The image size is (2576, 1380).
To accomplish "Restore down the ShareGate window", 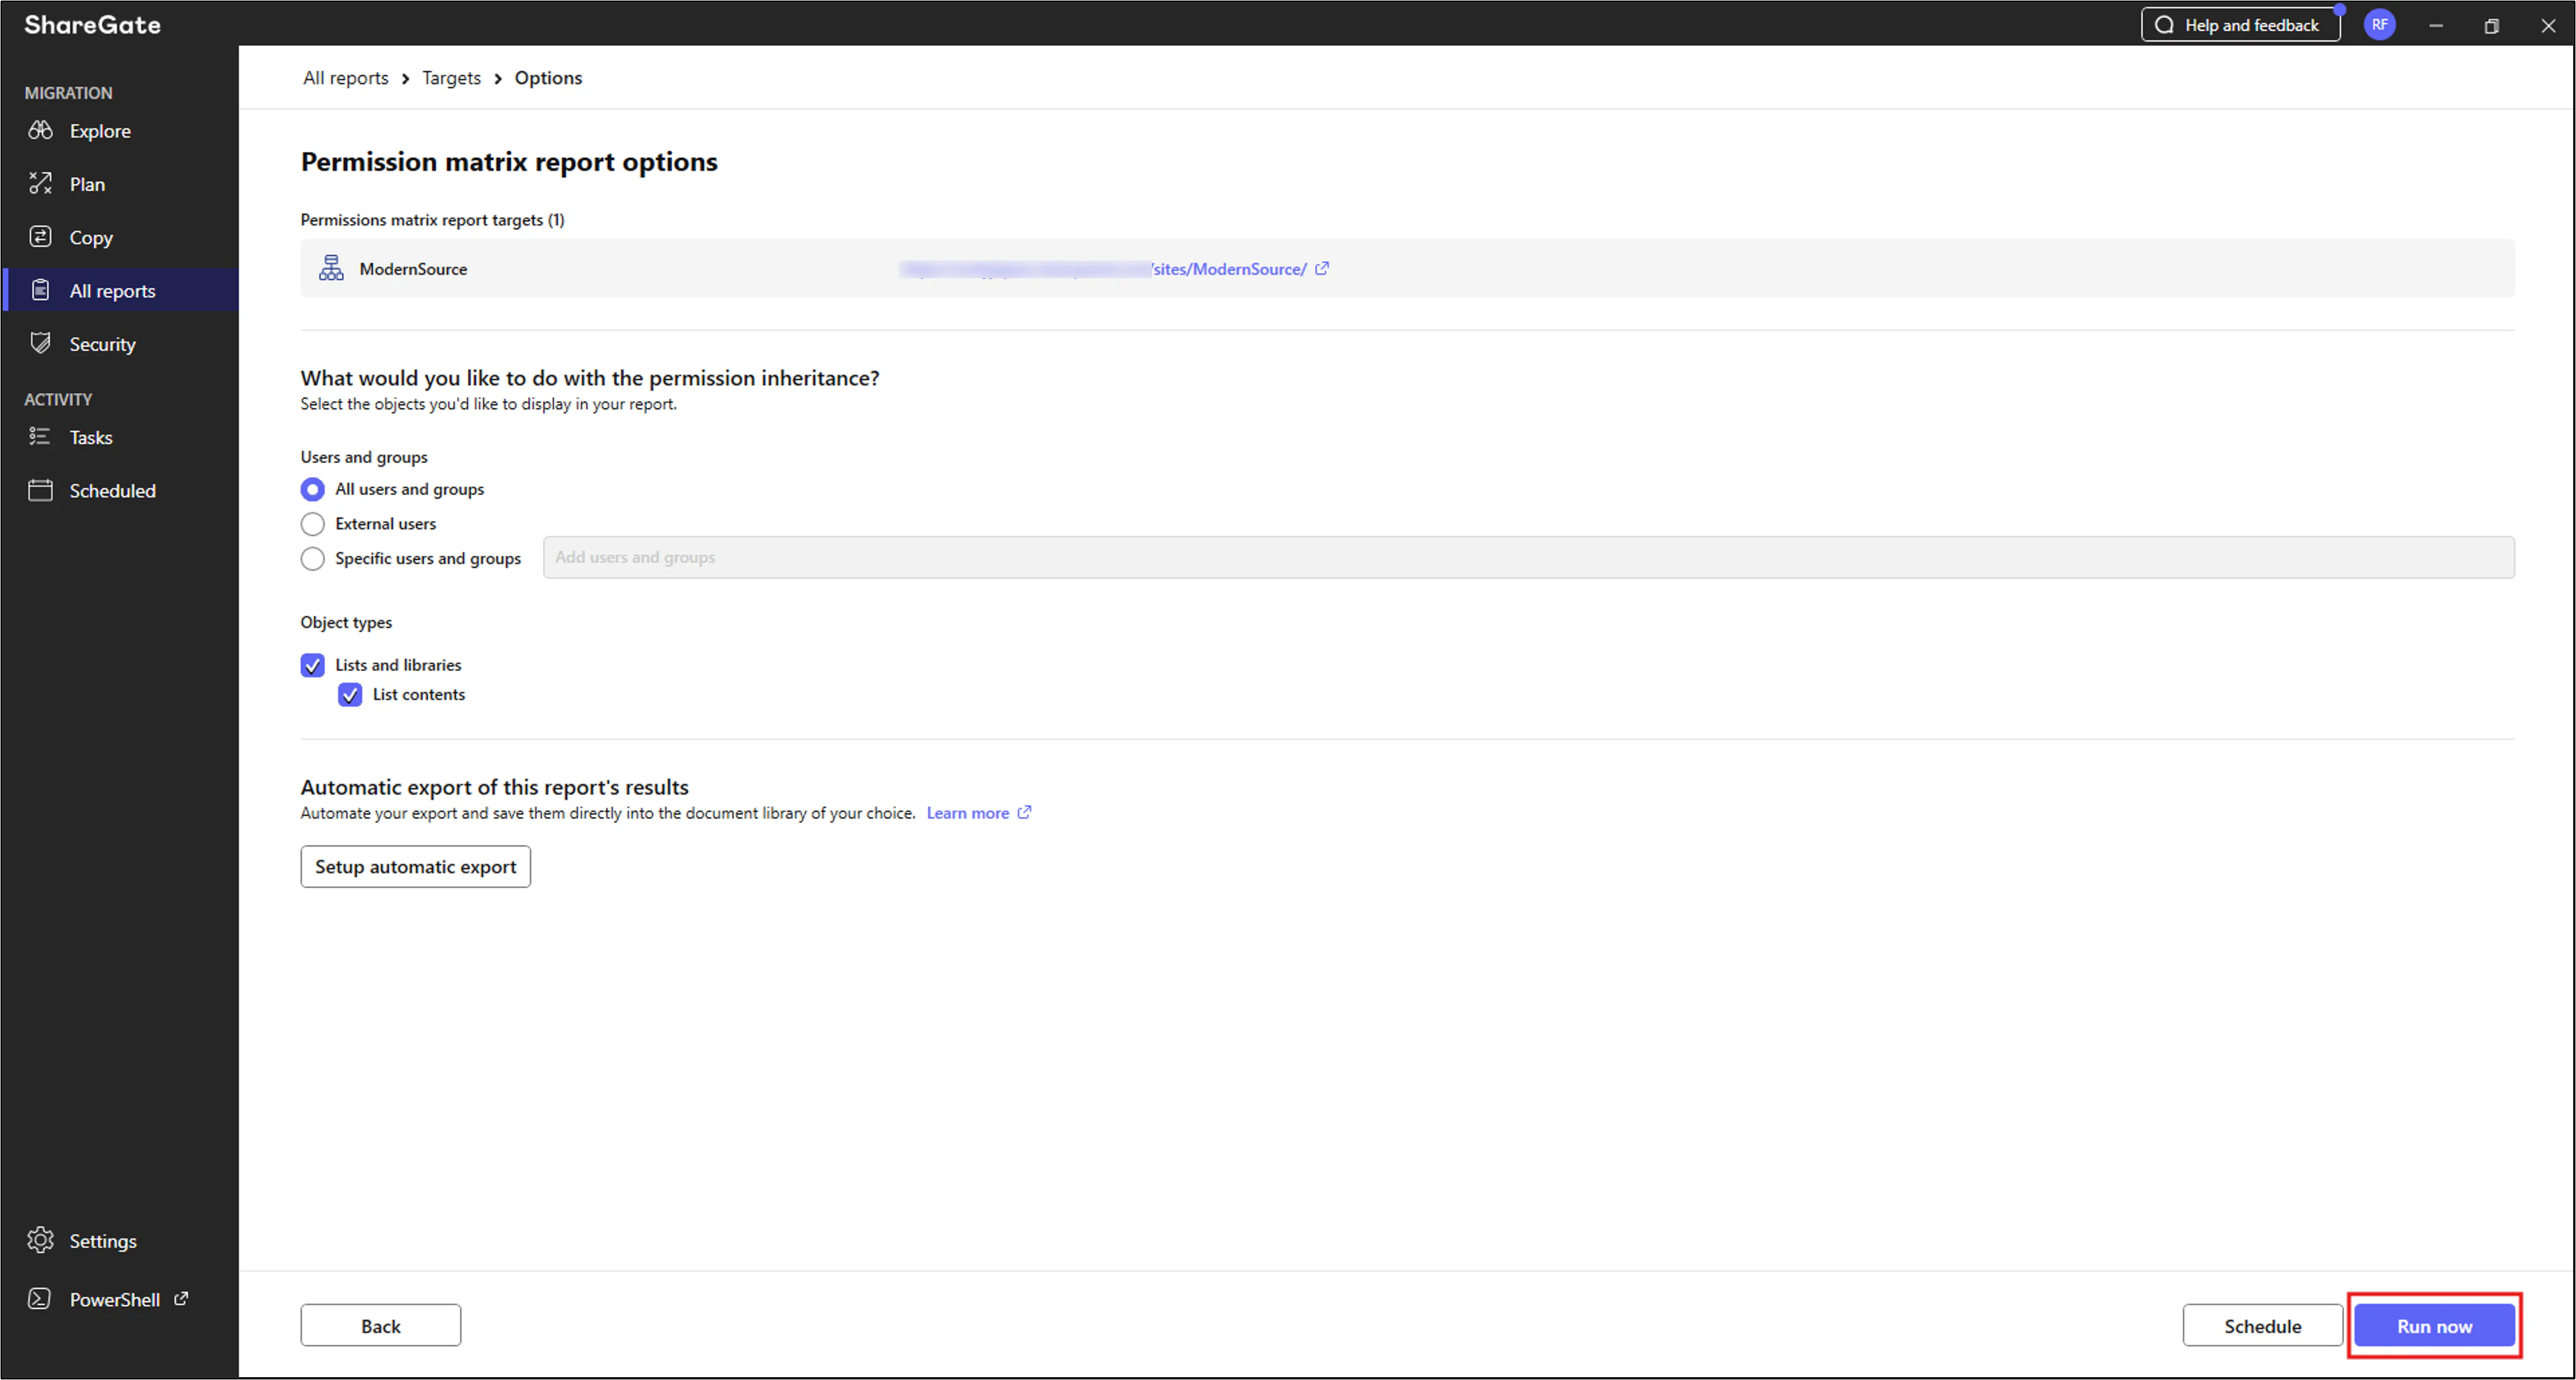I will coord(2491,25).
